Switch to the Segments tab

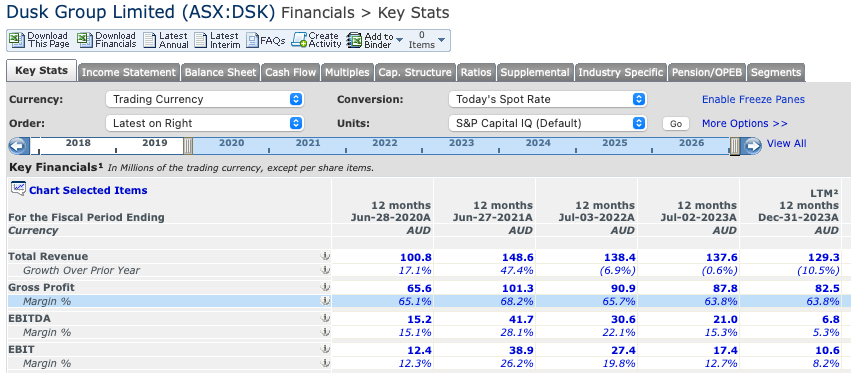776,72
